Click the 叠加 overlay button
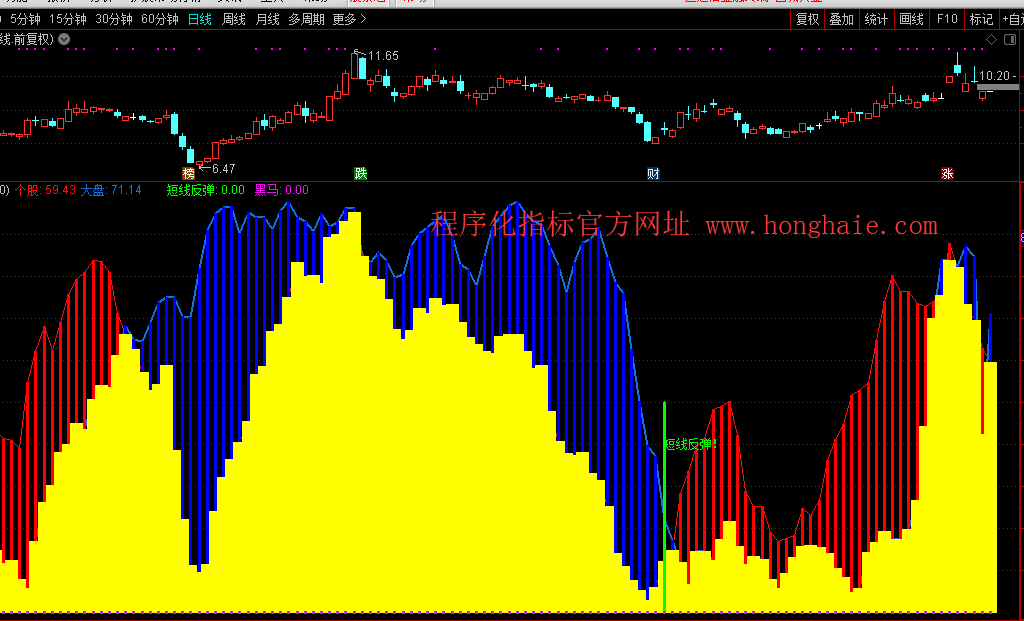Image resolution: width=1024 pixels, height=621 pixels. pos(841,19)
